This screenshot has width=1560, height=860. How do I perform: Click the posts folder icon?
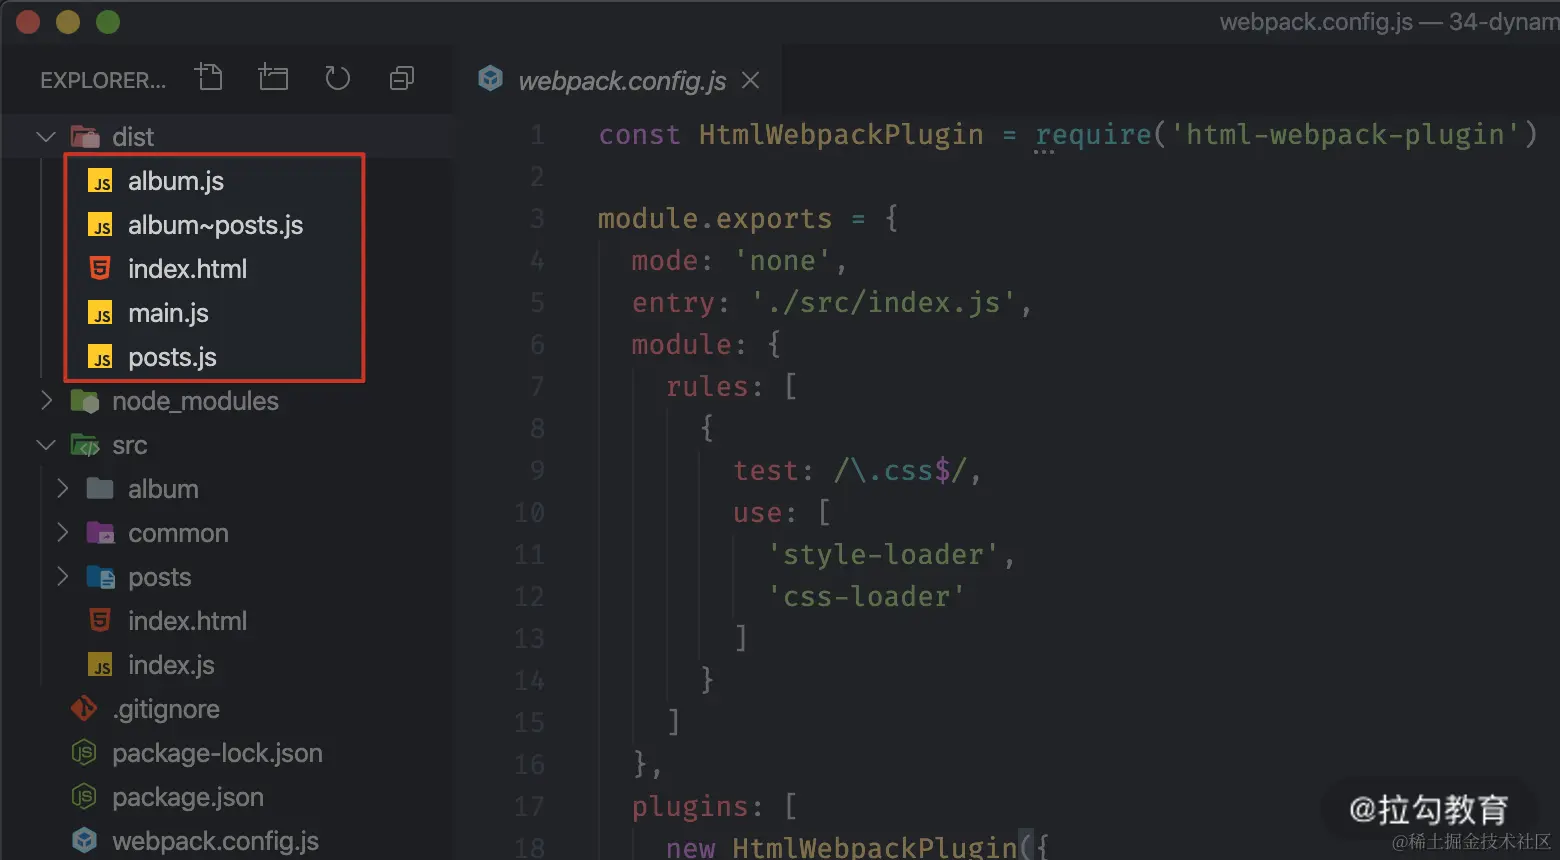[100, 577]
